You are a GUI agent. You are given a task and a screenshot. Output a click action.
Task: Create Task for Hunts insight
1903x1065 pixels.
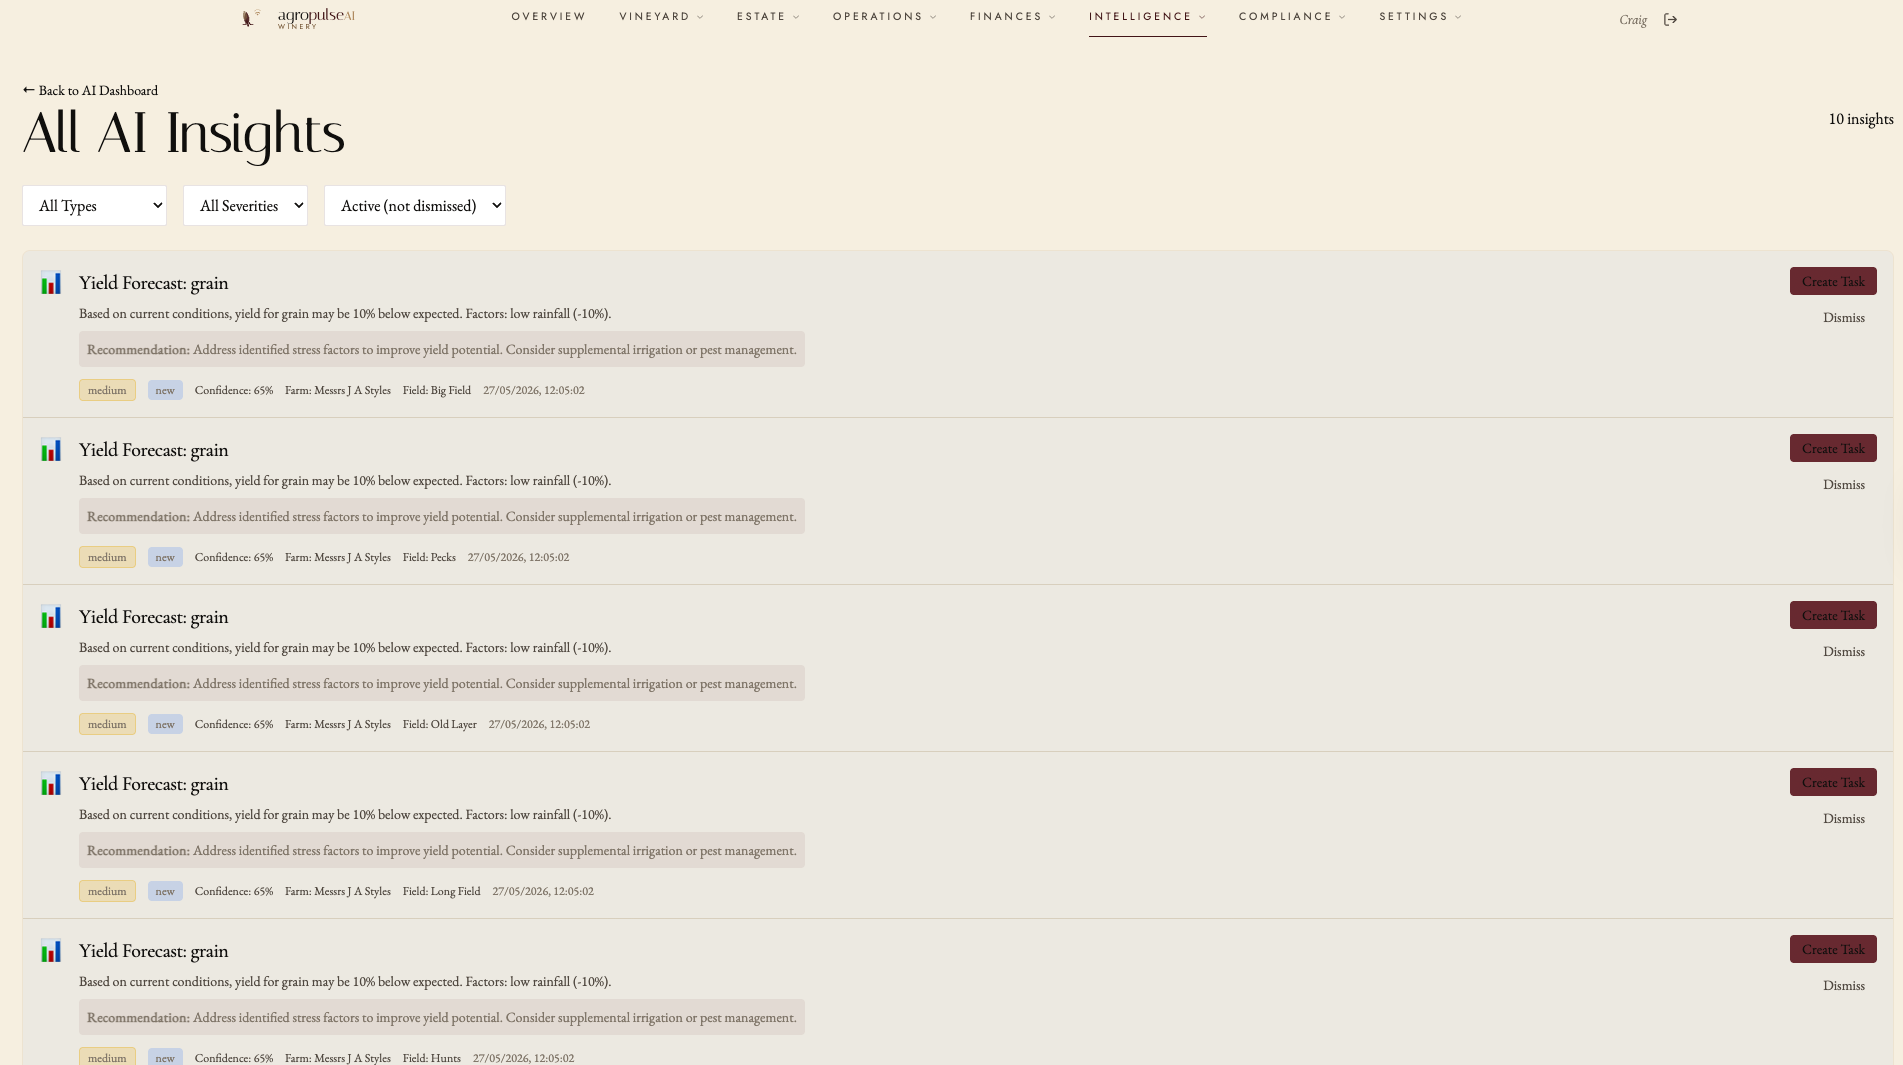click(x=1833, y=950)
